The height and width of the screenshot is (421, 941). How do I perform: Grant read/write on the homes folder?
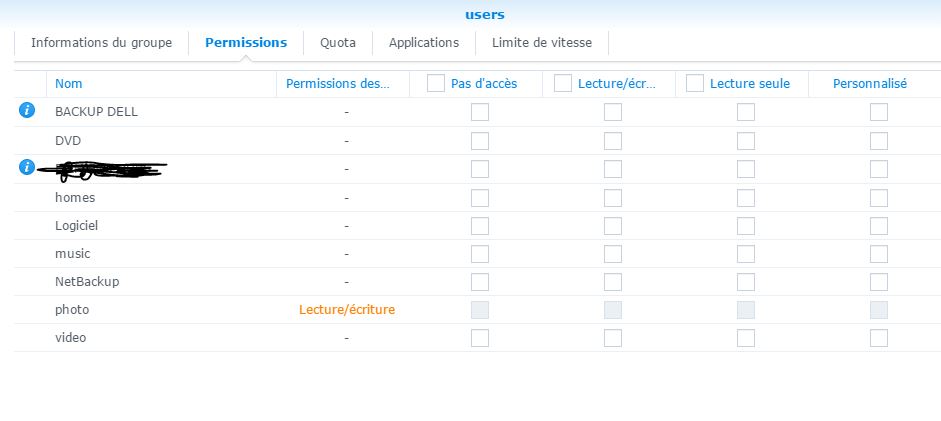[x=613, y=198]
